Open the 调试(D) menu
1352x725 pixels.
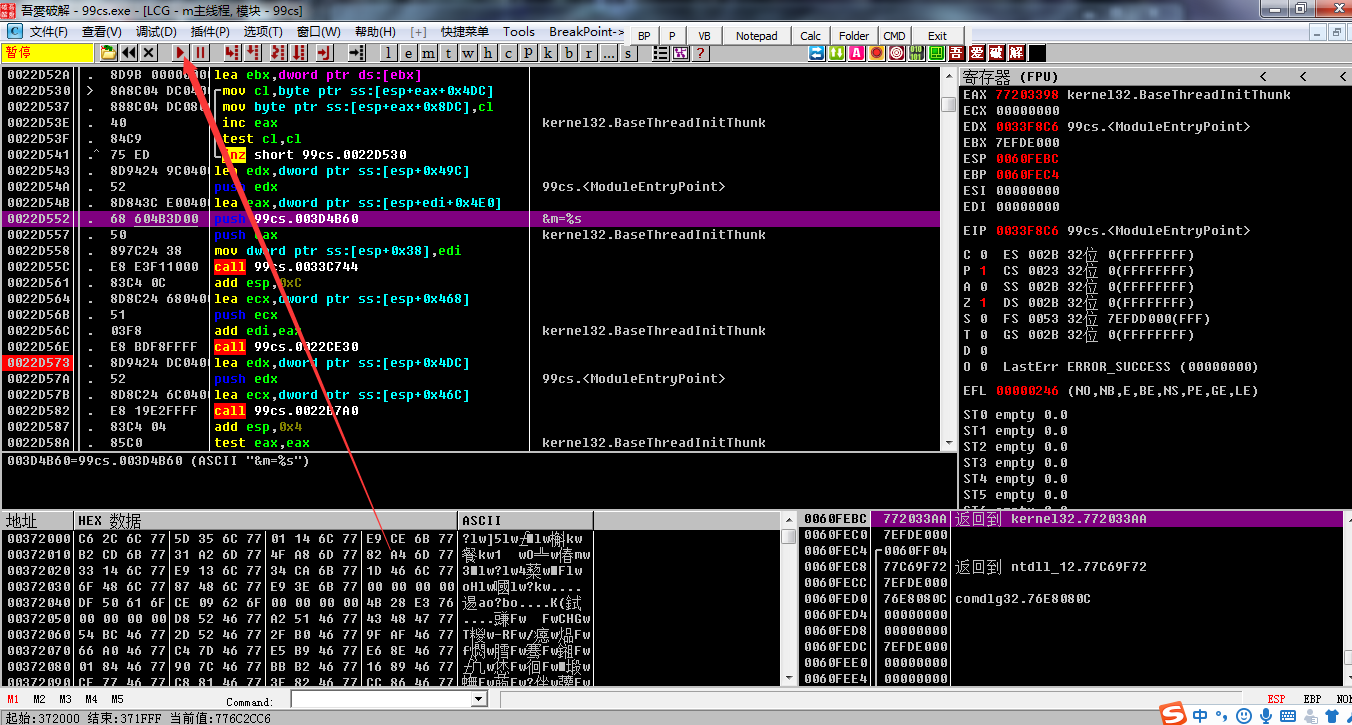(x=155, y=32)
